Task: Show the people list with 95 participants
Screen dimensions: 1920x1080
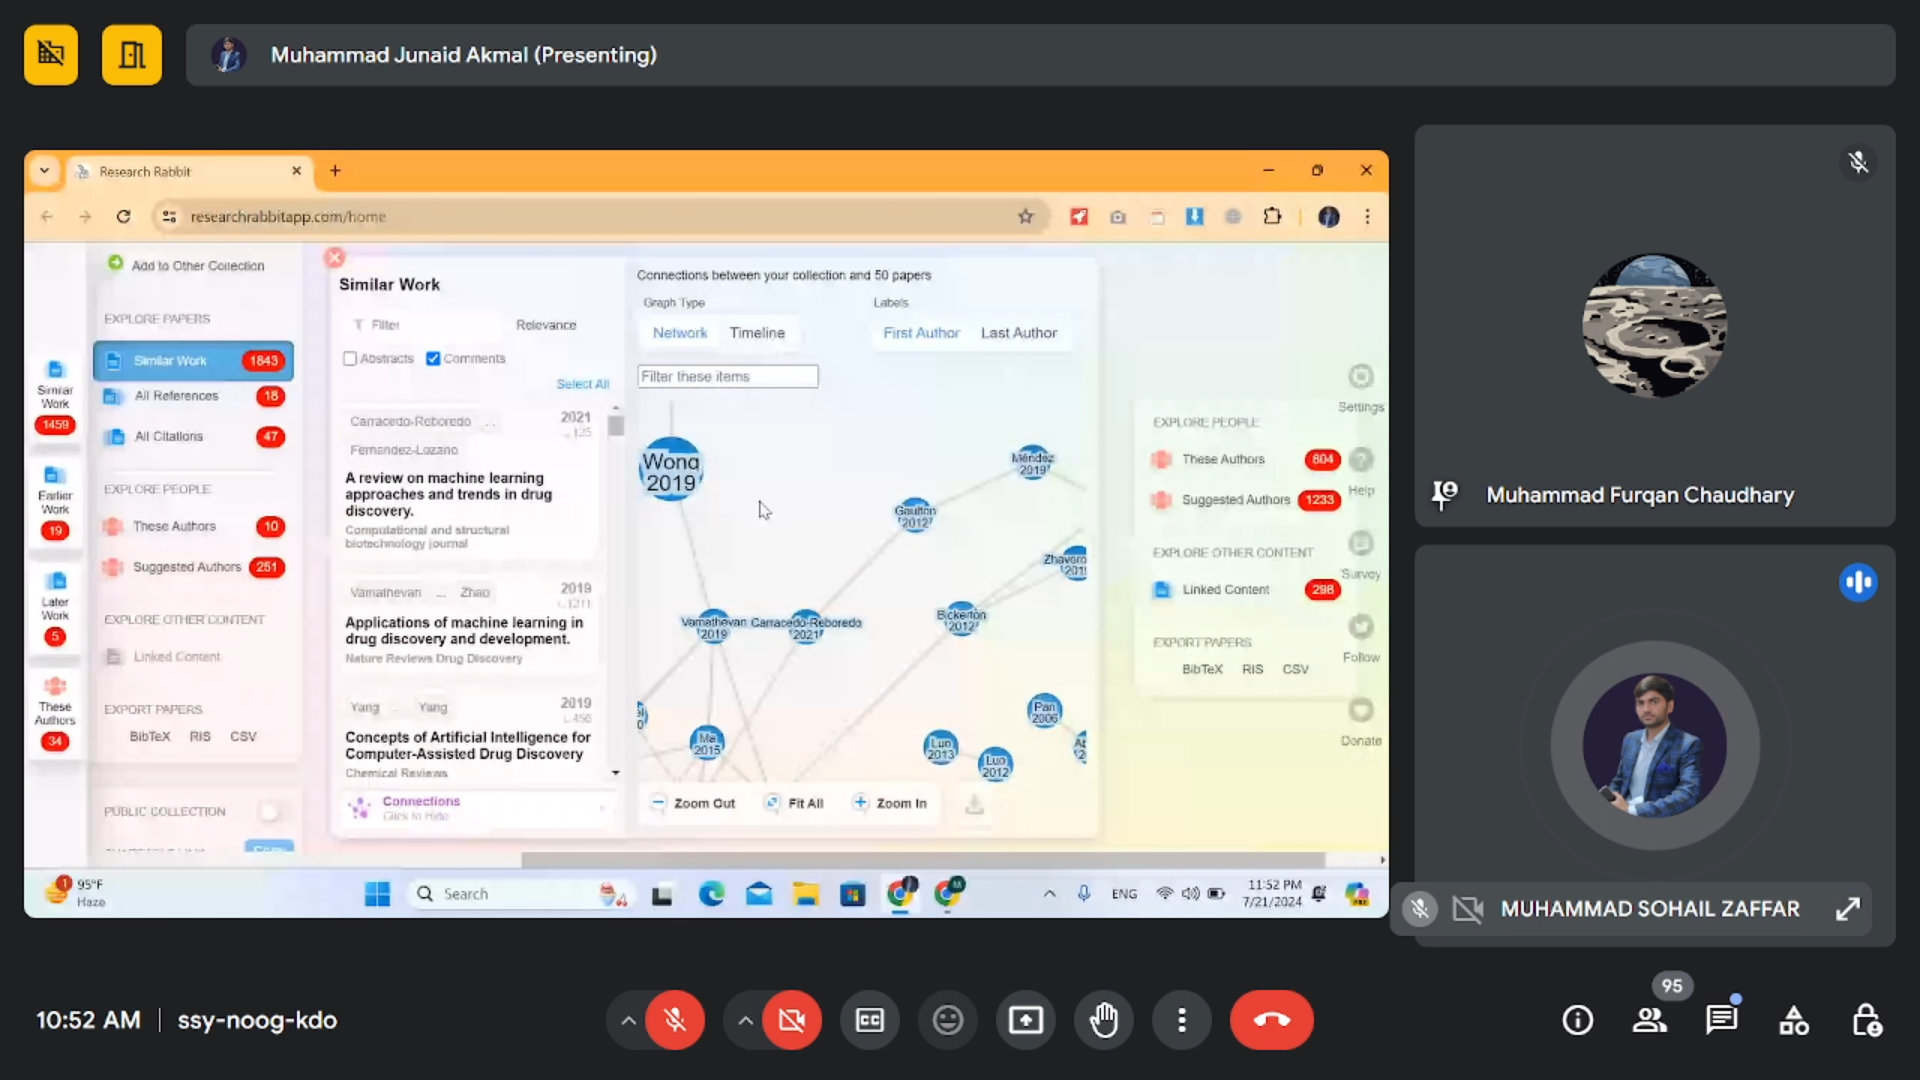Action: [1650, 1020]
